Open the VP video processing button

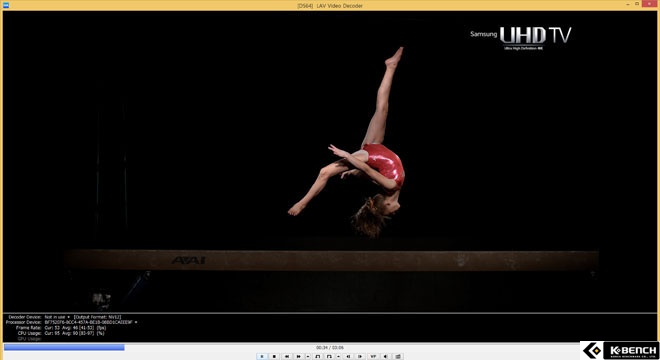tap(373, 356)
